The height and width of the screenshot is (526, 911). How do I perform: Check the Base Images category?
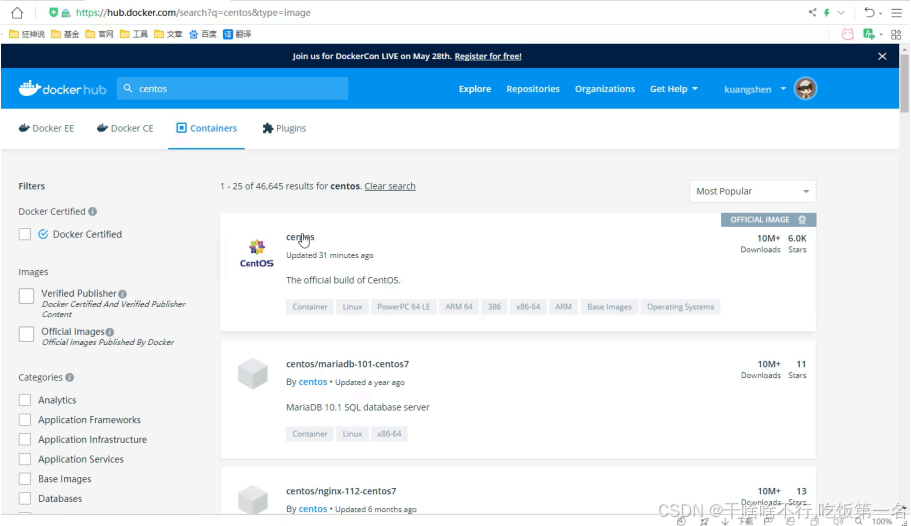pyautogui.click(x=24, y=479)
